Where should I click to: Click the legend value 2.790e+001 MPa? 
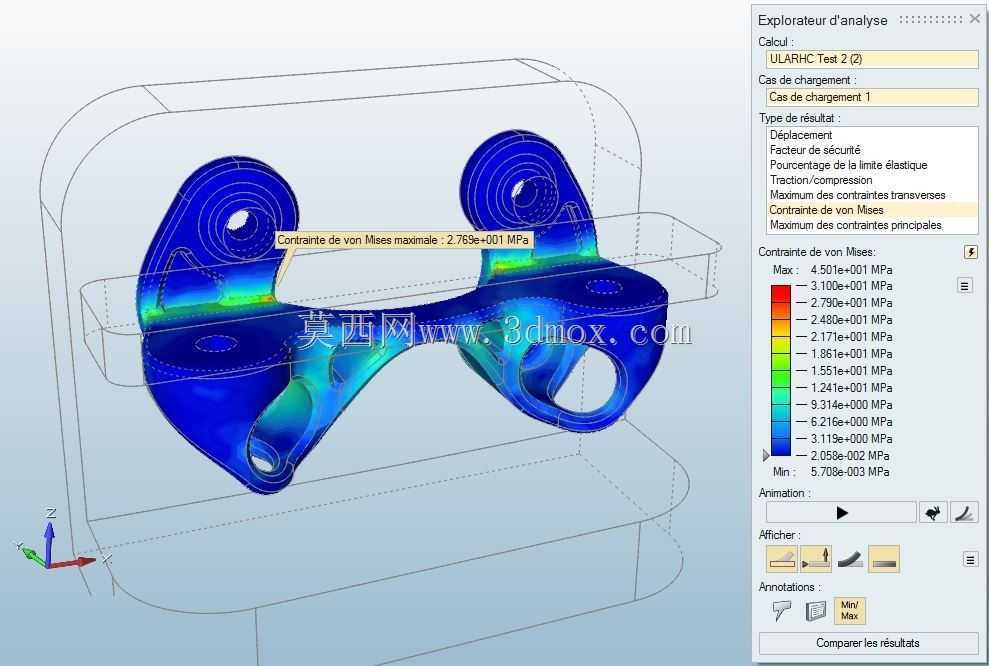tap(851, 303)
